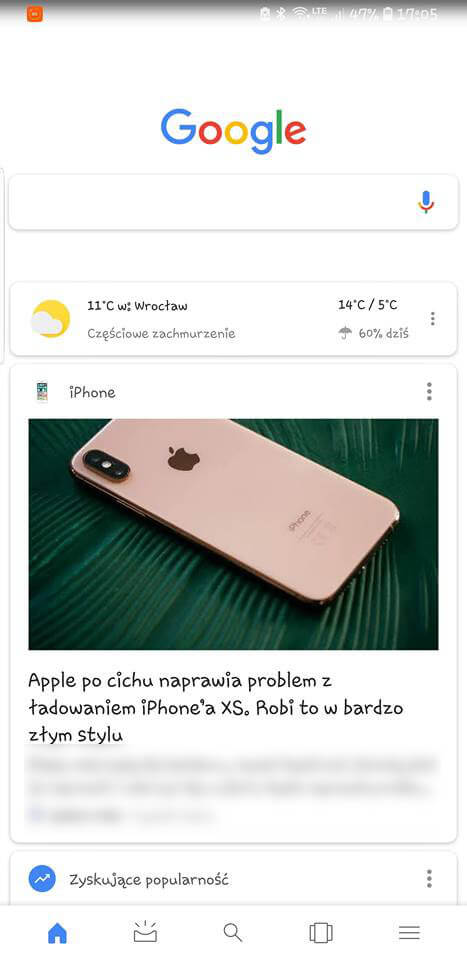Expand options for Zyskujące popularność card
This screenshot has width=467, height=960.
429,879
